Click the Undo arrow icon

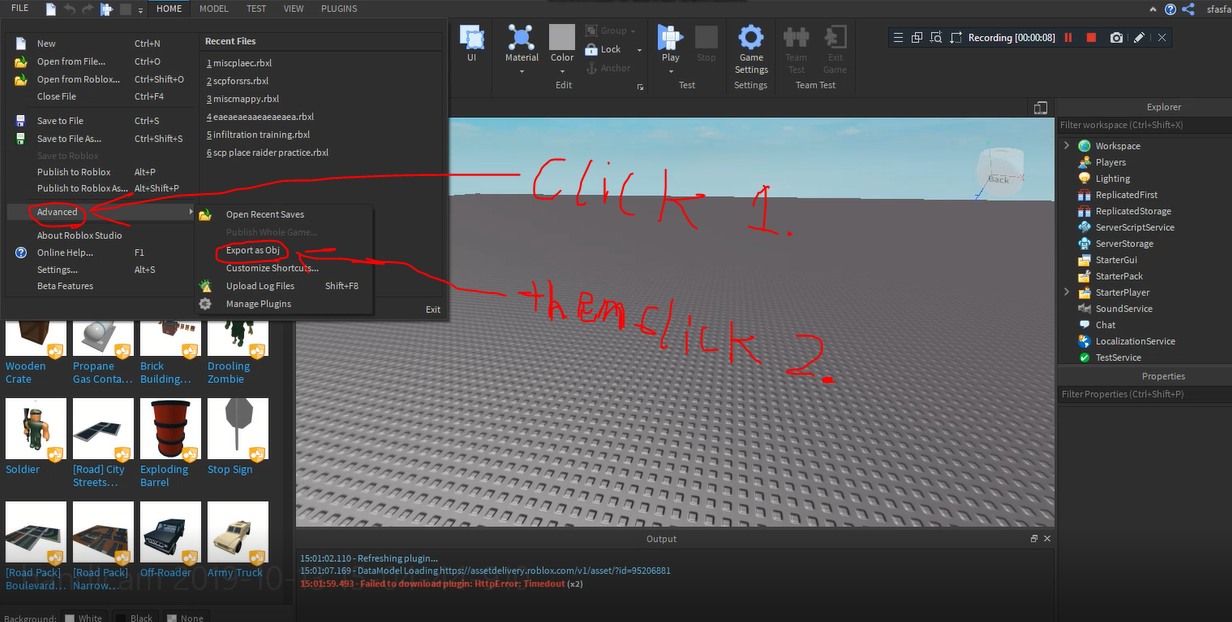coord(69,9)
